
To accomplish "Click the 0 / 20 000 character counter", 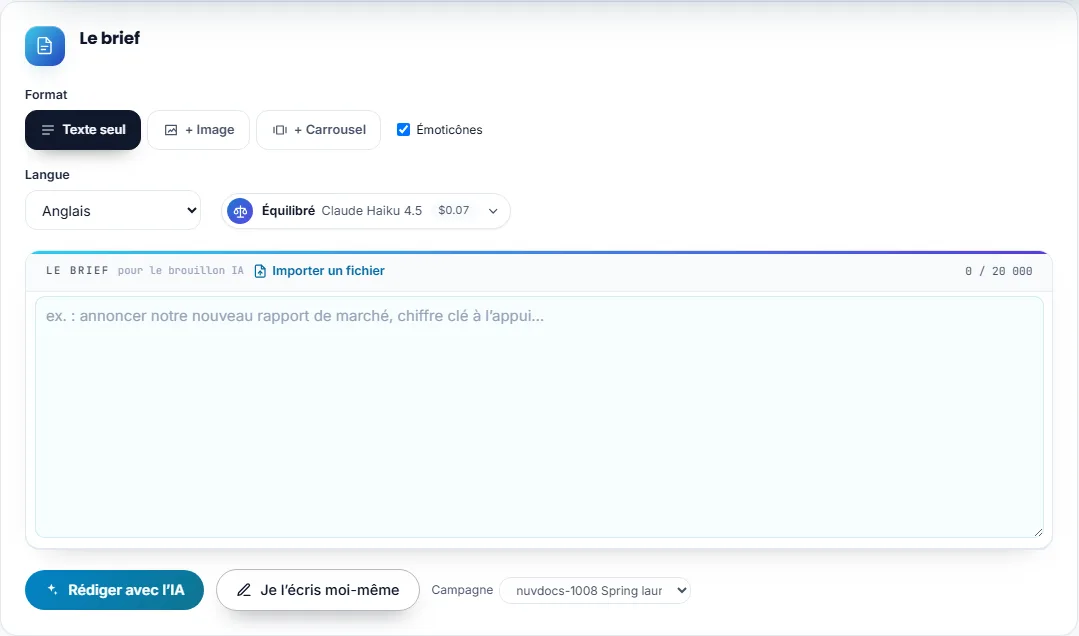I will tap(998, 271).
